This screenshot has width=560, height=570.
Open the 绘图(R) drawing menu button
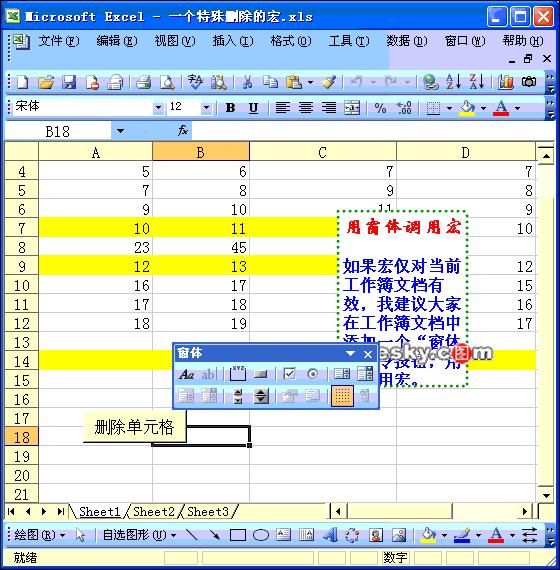tap(40, 535)
